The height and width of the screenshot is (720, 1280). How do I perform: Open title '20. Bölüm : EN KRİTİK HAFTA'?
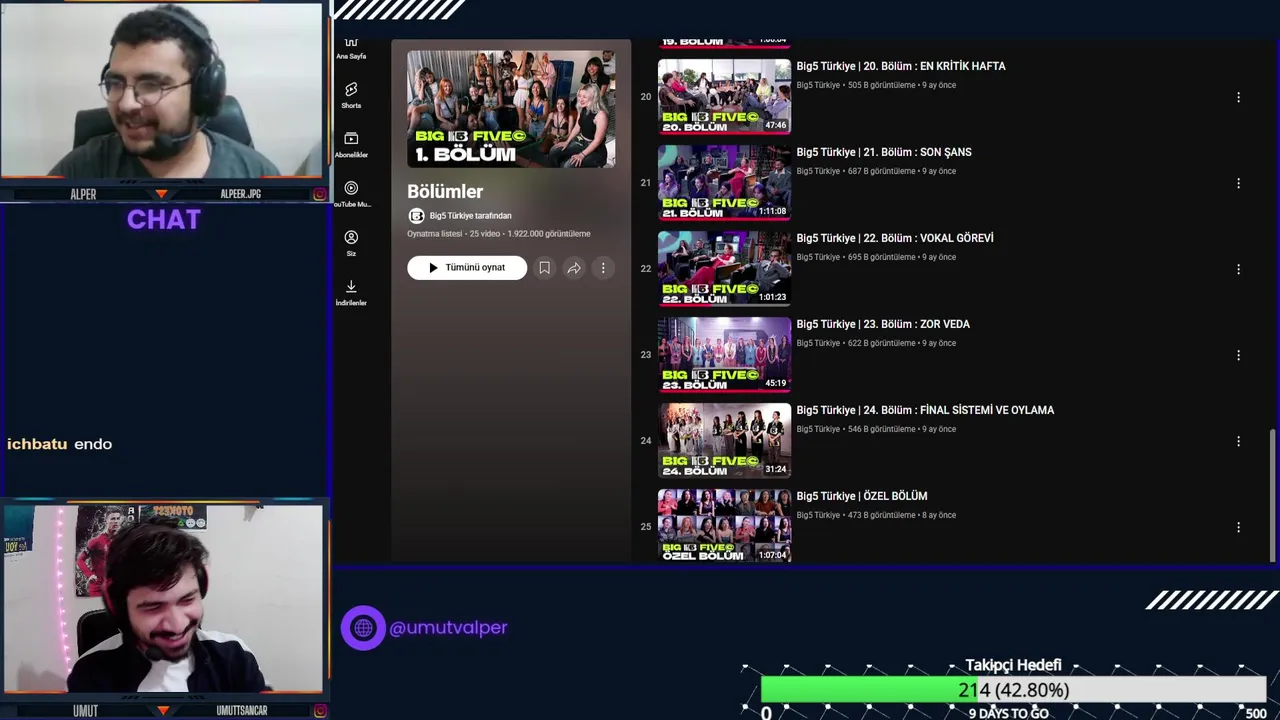click(x=901, y=66)
